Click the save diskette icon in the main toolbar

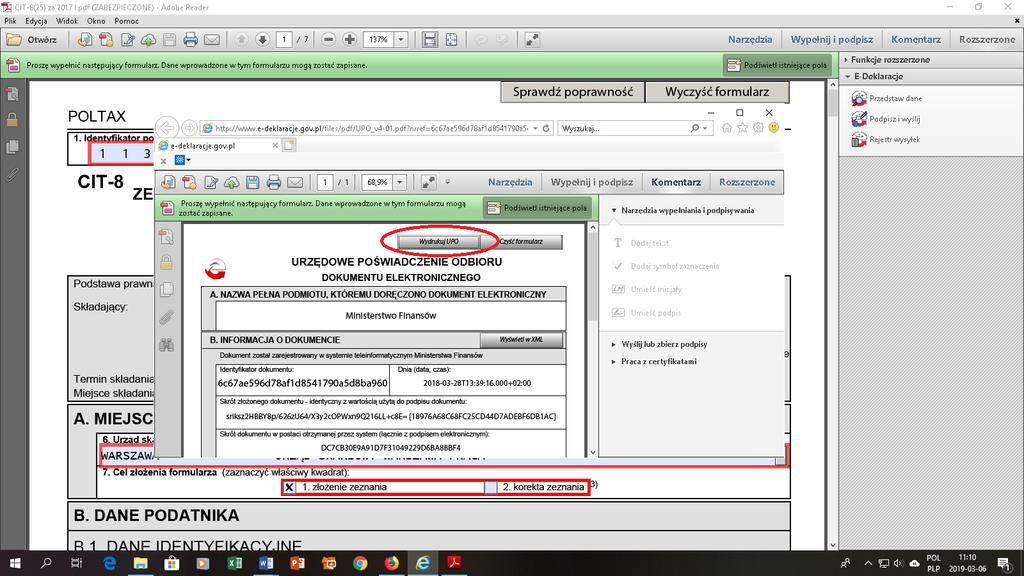pyautogui.click(x=169, y=40)
